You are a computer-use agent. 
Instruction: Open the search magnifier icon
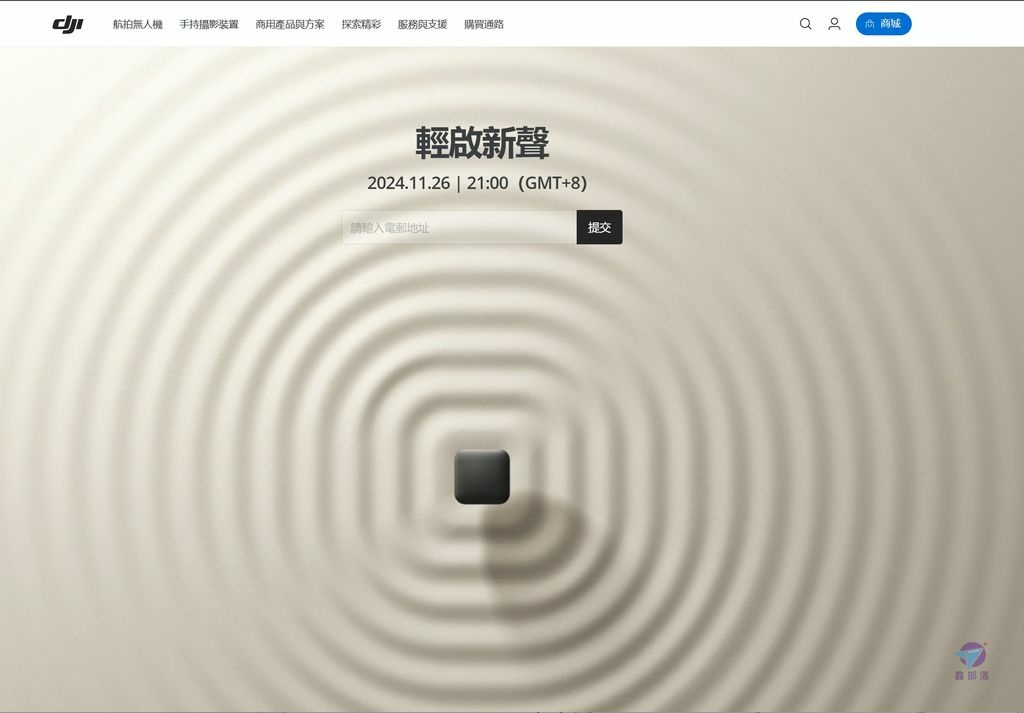pos(805,24)
